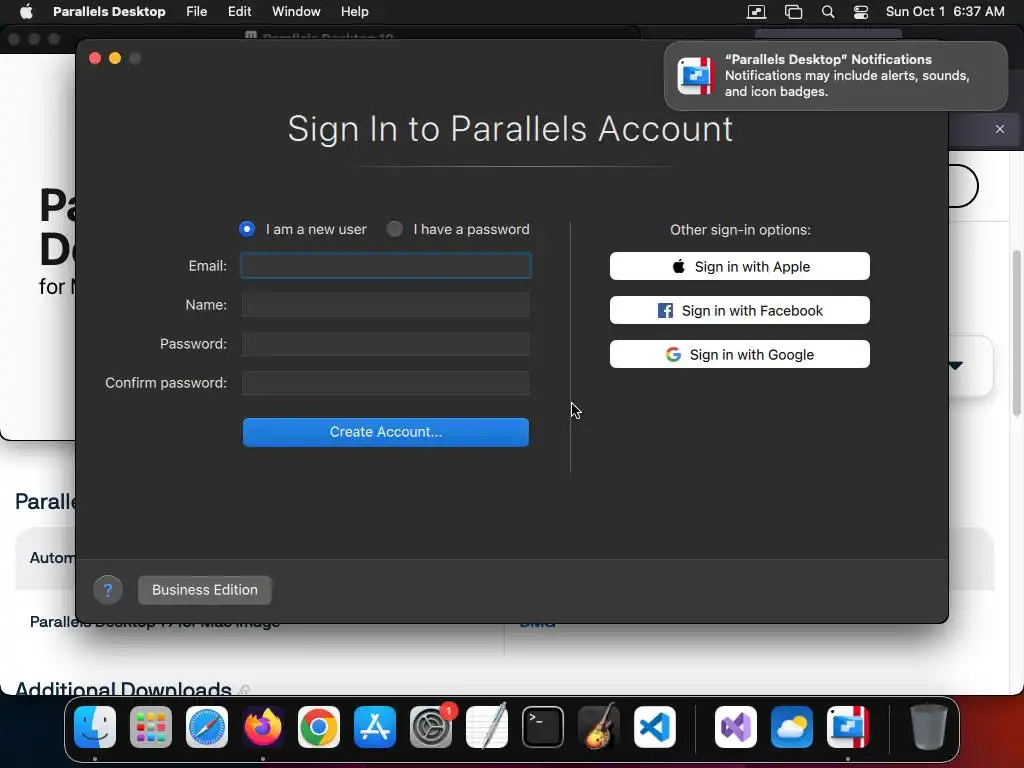Click the browser page vertical scrollbar
Screen dimensions: 1024x768
pos(1016,333)
